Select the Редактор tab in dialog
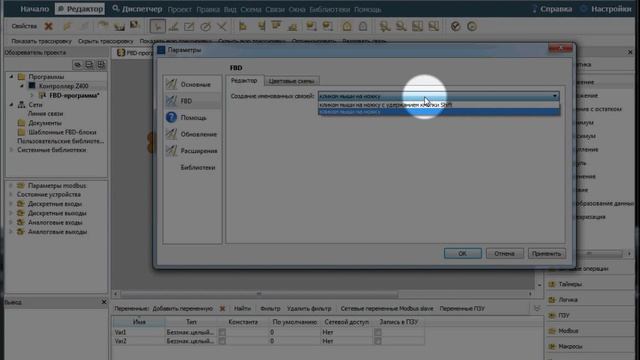The height and width of the screenshot is (360, 640). pos(244,80)
